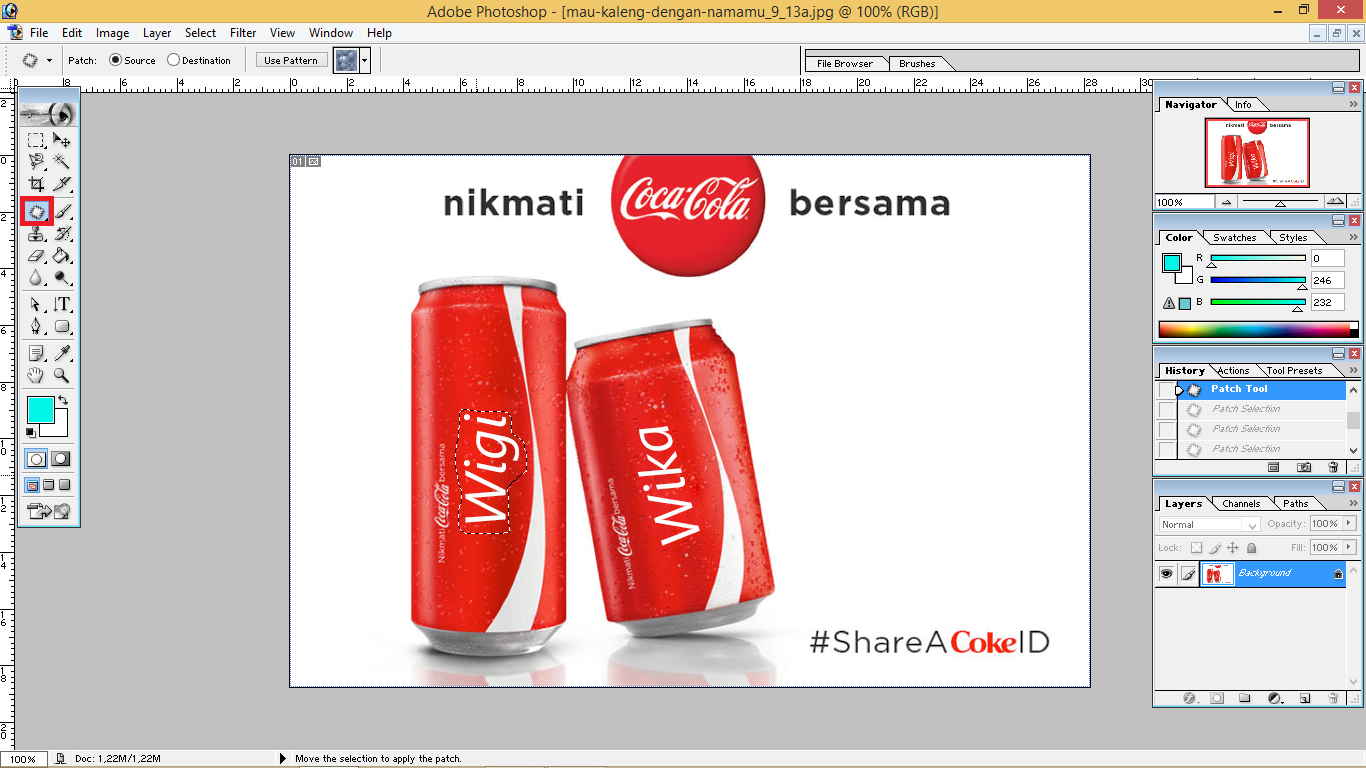
Task: Choose the Source patch option
Action: coord(132,60)
